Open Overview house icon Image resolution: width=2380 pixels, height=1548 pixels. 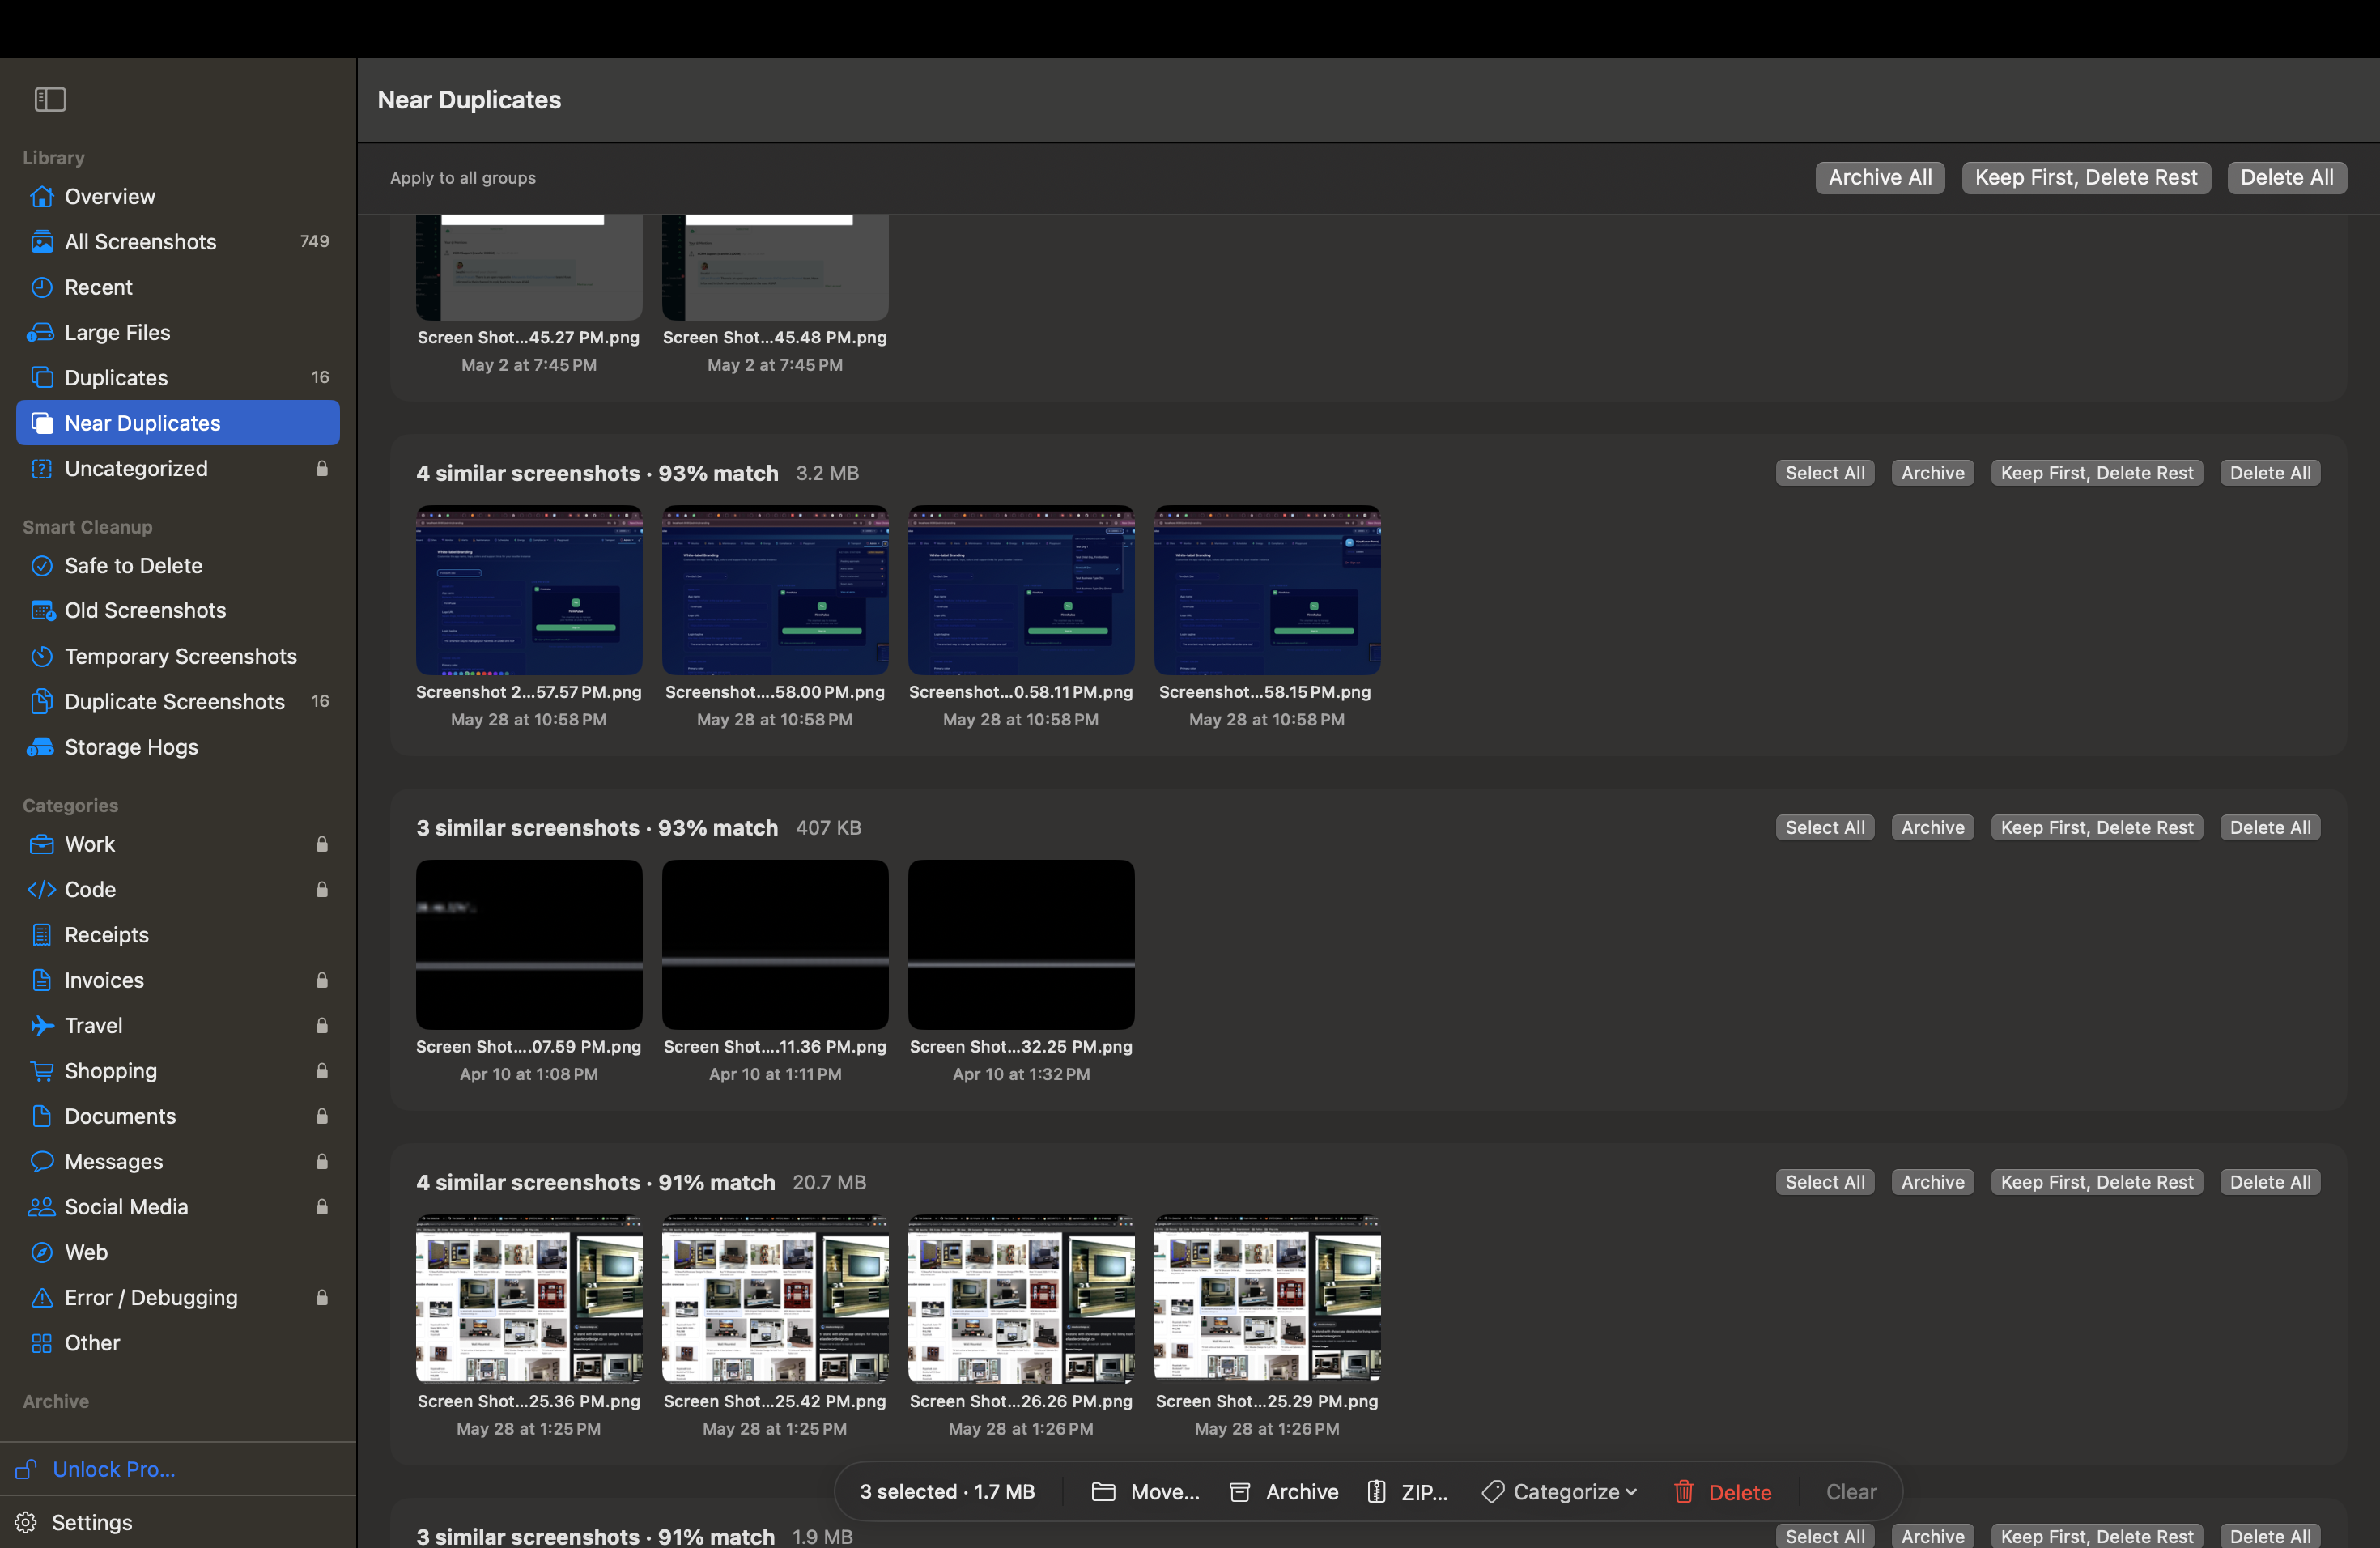point(41,196)
